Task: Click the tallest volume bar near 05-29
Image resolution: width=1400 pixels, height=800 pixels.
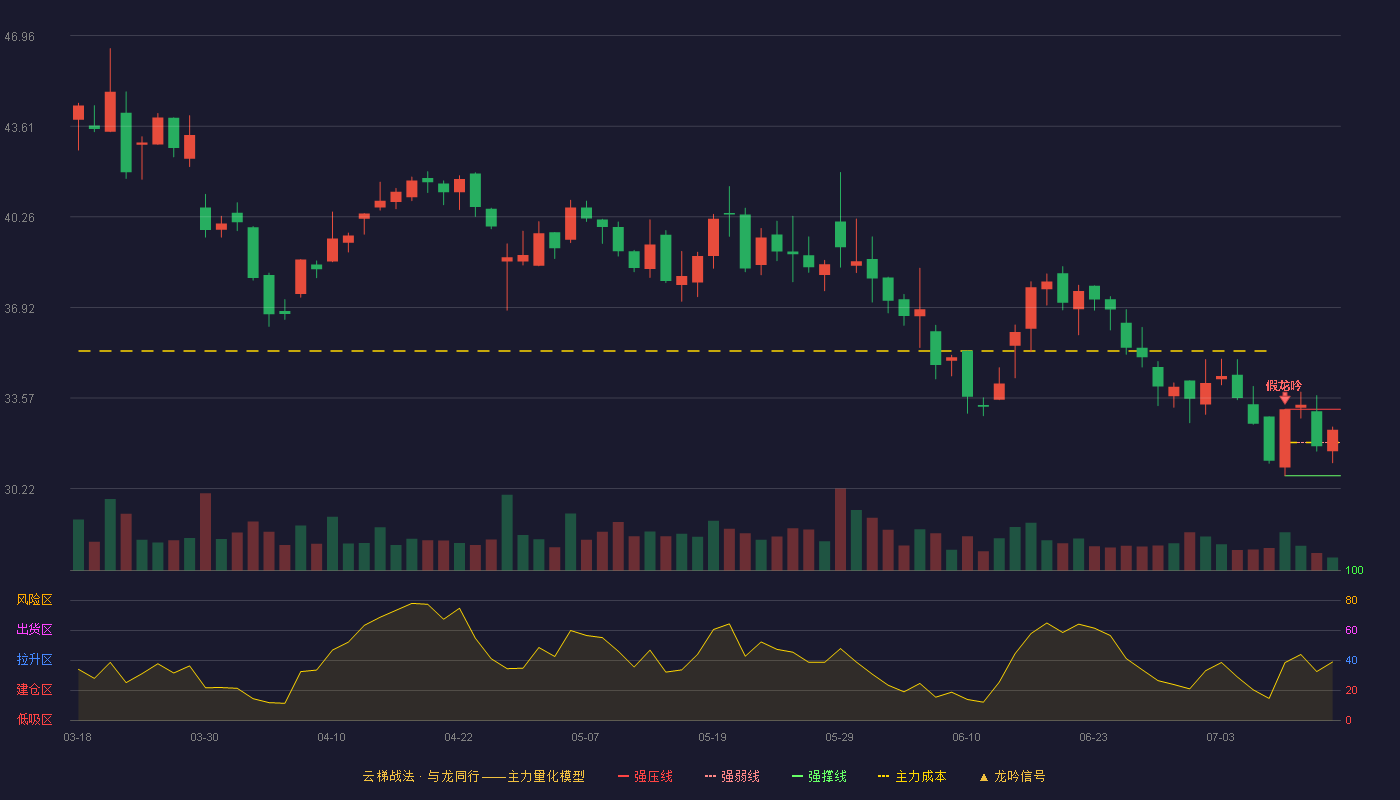Action: [x=840, y=529]
